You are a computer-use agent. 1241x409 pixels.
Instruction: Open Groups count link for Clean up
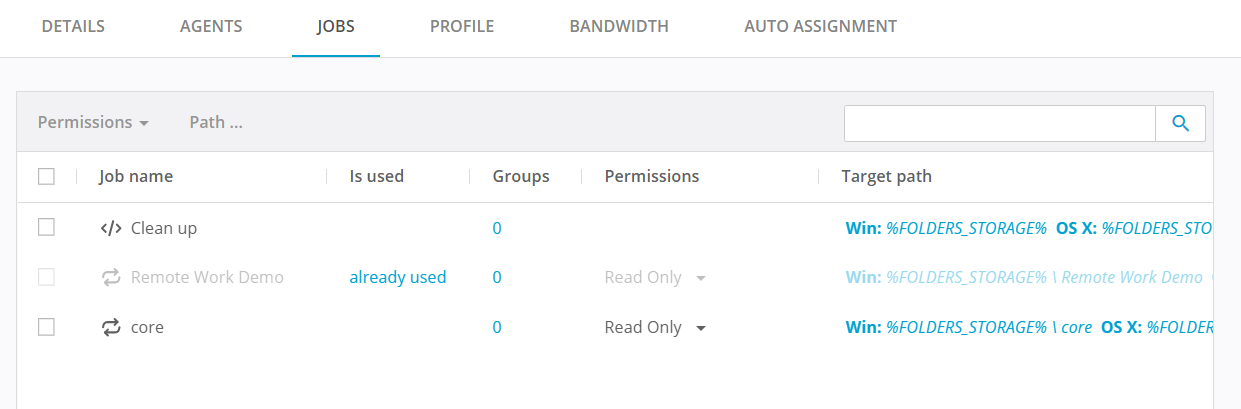(x=497, y=228)
